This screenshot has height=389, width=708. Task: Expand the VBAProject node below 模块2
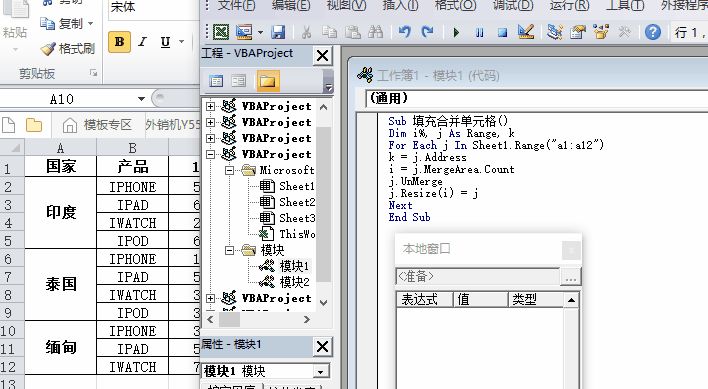(210, 298)
